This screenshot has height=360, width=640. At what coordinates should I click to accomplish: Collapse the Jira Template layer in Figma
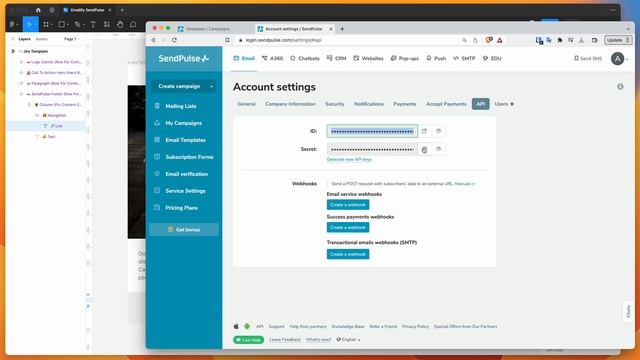13,51
